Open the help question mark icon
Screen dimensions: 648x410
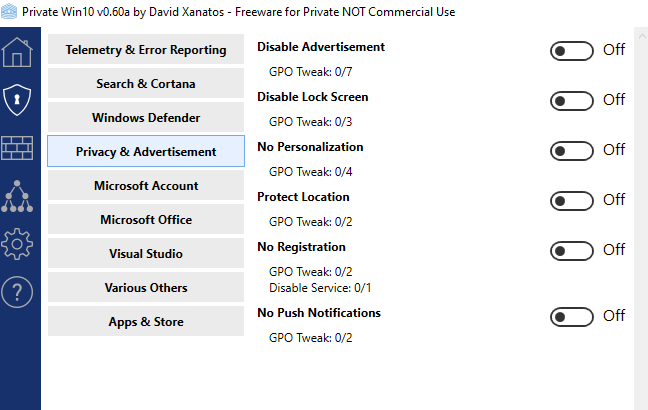pyautogui.click(x=18, y=291)
